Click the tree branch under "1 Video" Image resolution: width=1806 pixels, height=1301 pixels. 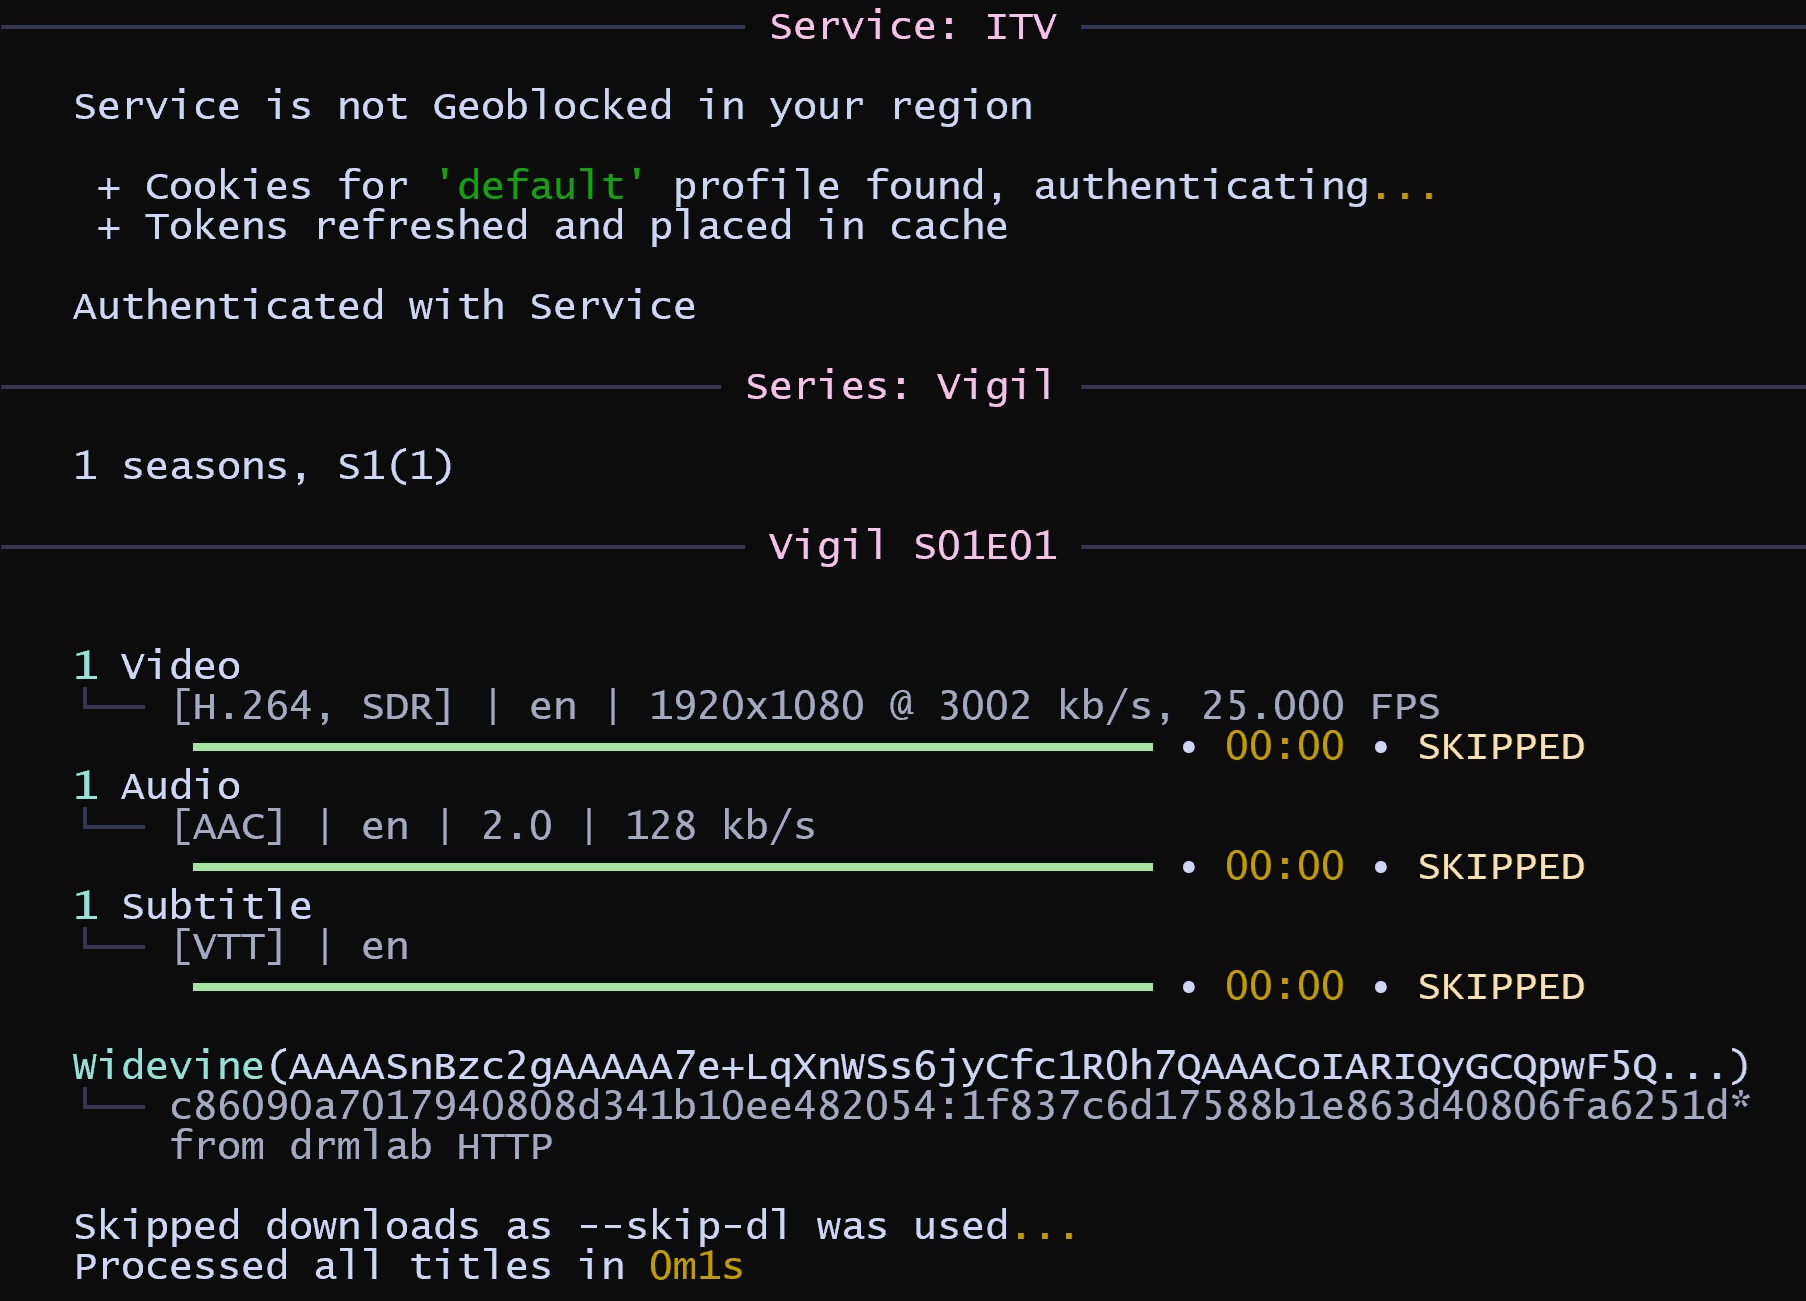click(x=112, y=704)
